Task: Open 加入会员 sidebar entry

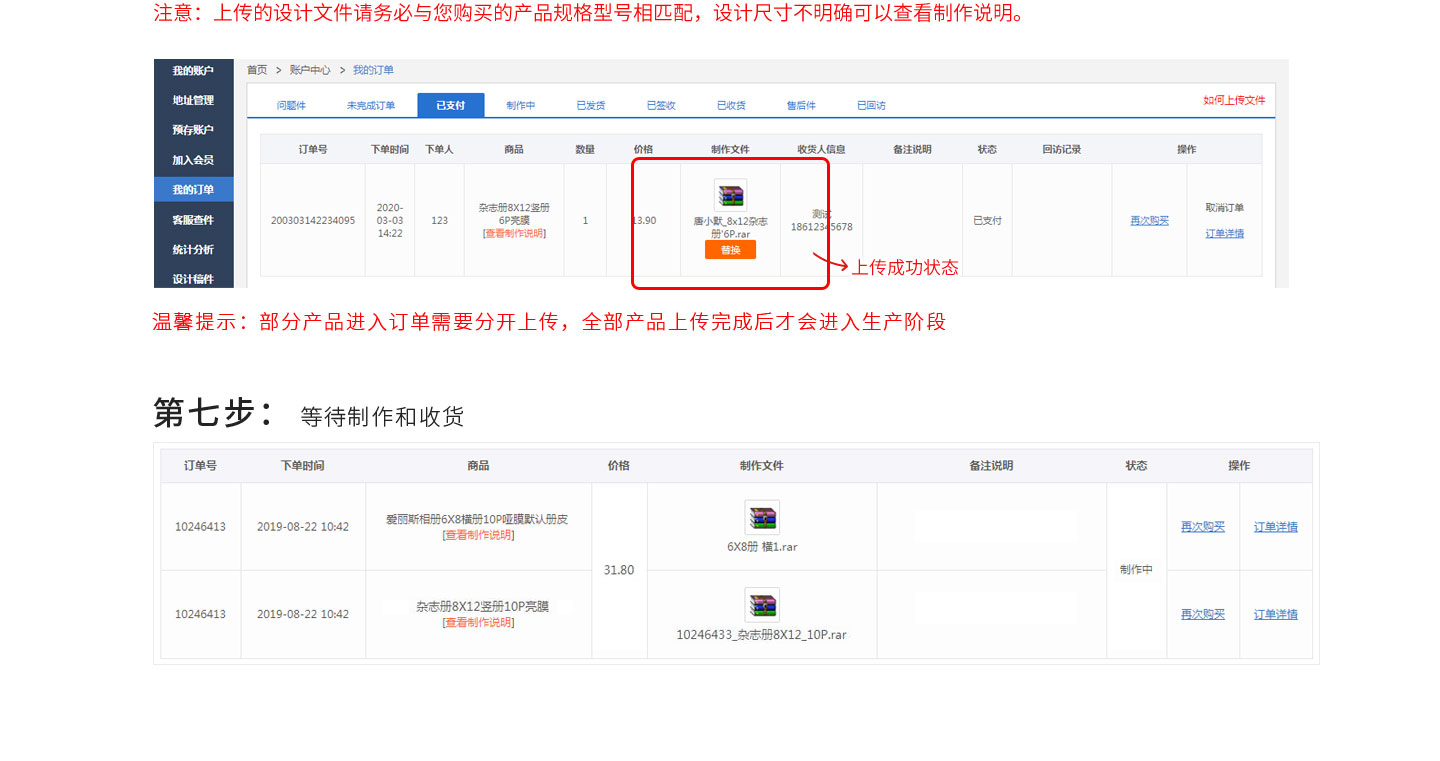Action: pos(193,160)
